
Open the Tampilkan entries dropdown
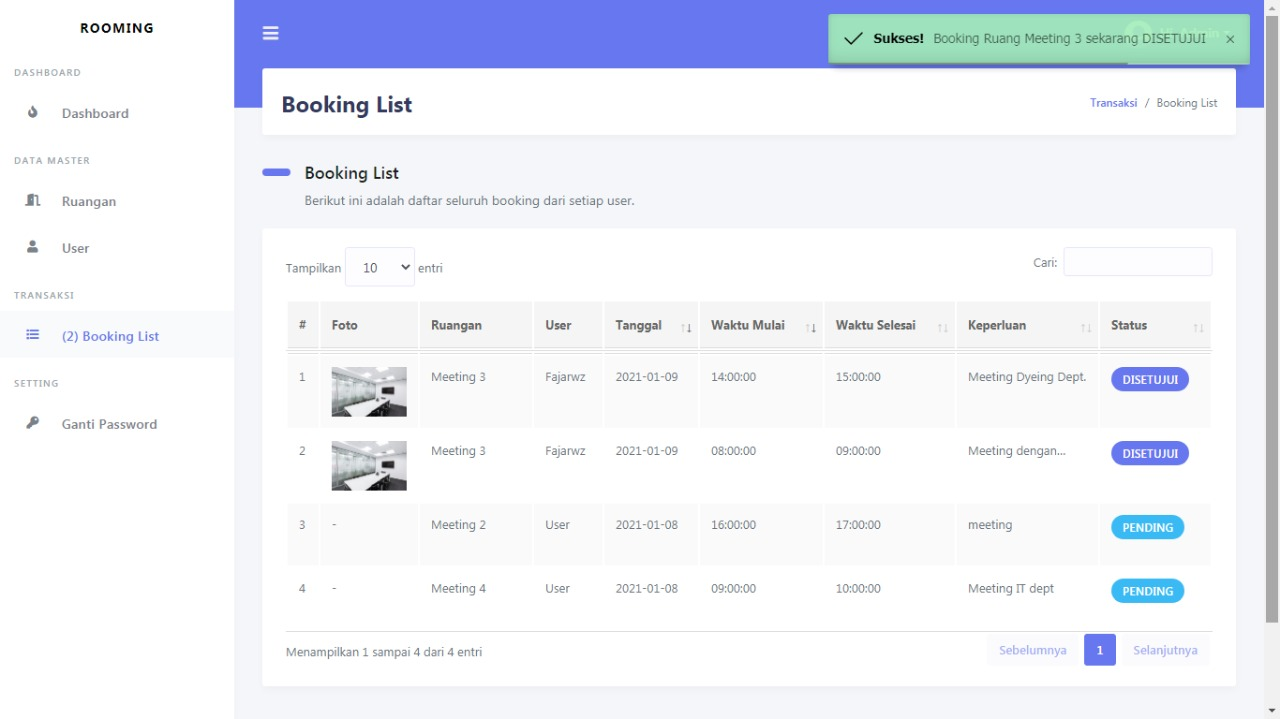(x=380, y=267)
